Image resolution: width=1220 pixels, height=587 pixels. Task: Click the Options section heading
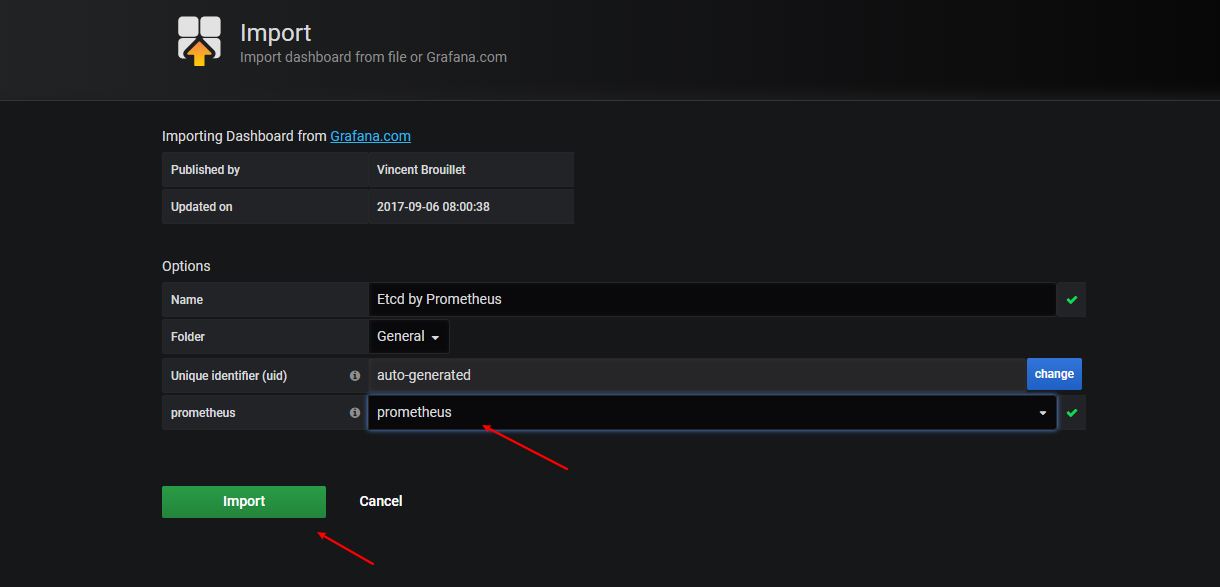[186, 266]
